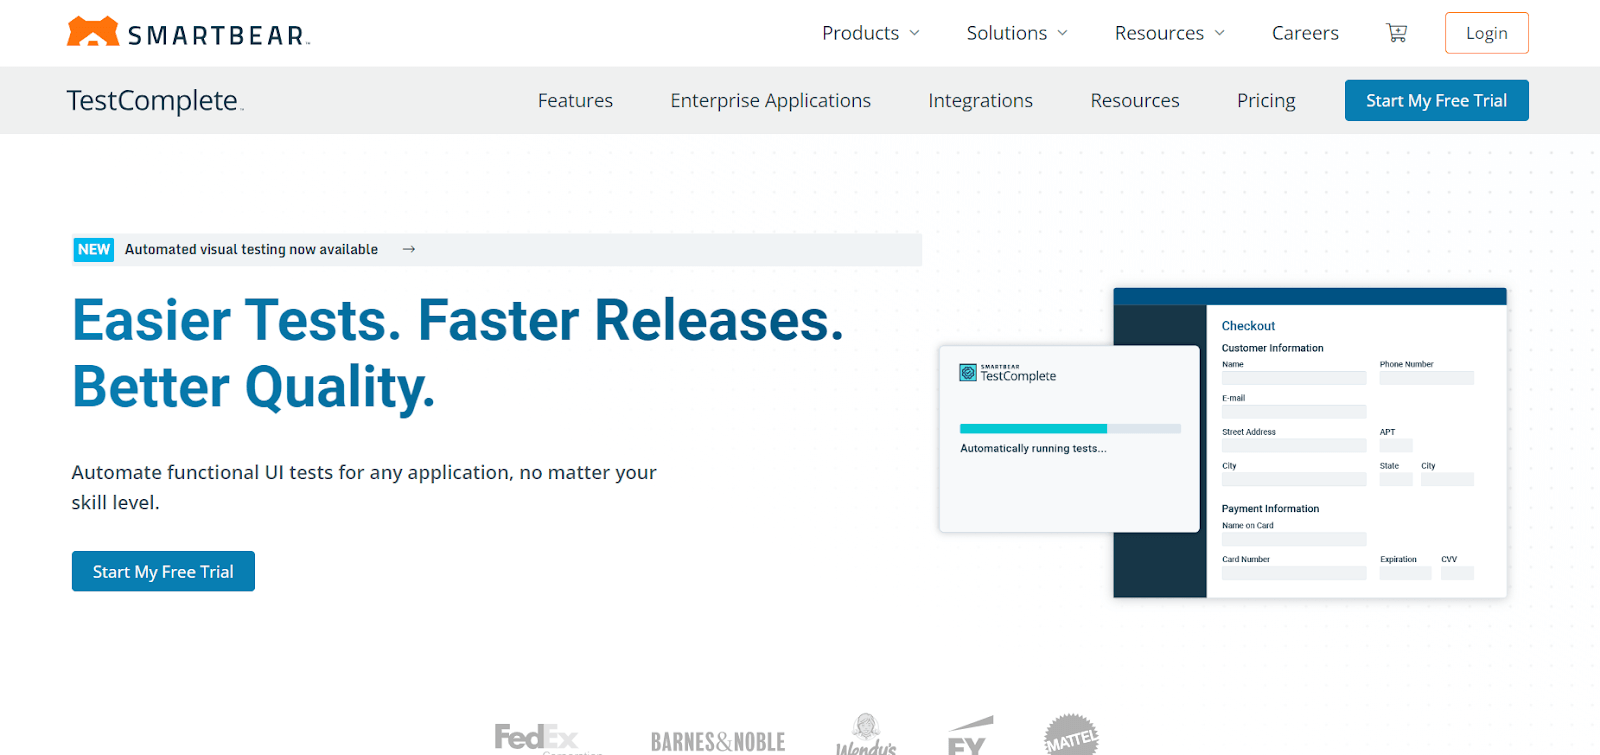
Task: Open Resources in TestComplete subnav
Action: point(1135,100)
